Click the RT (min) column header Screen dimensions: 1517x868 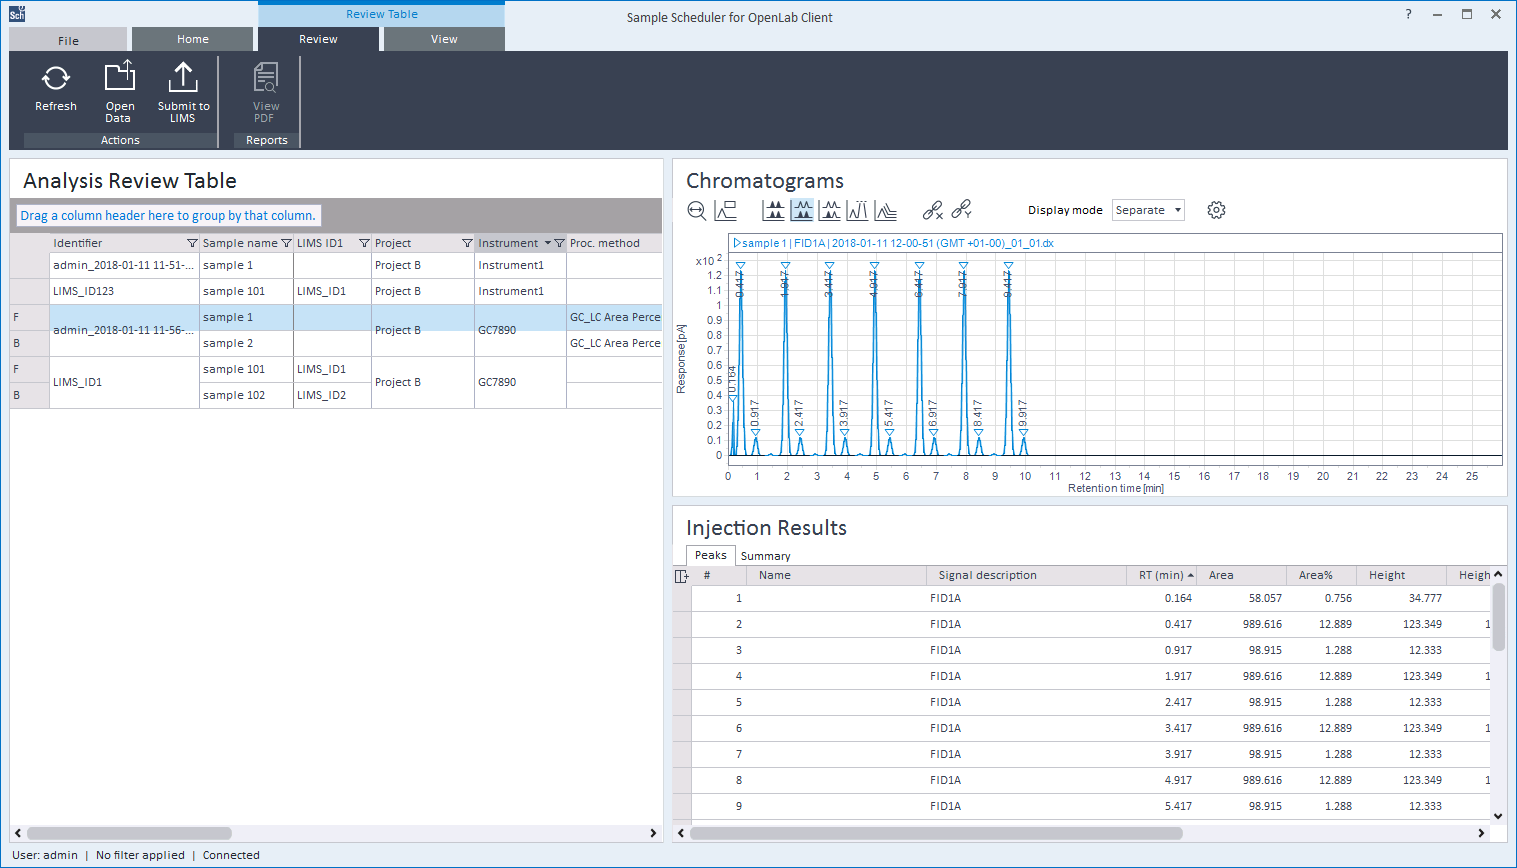click(1160, 575)
